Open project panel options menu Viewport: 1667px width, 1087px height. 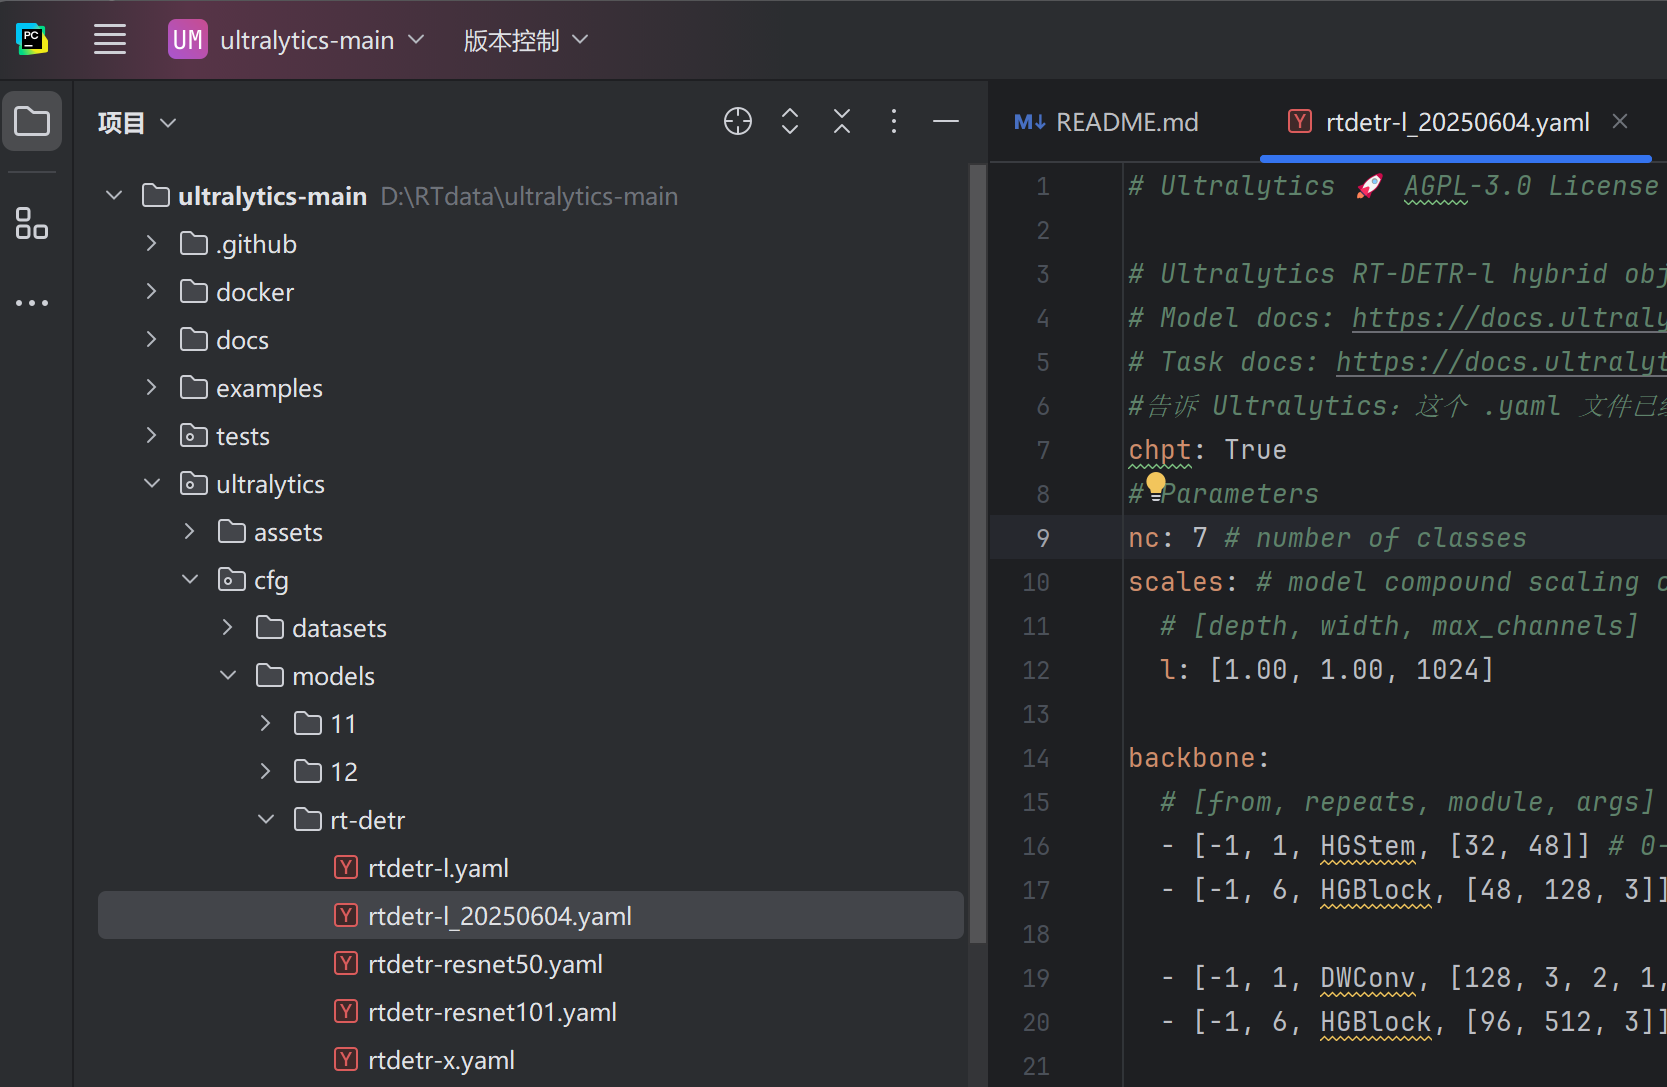pos(894,122)
